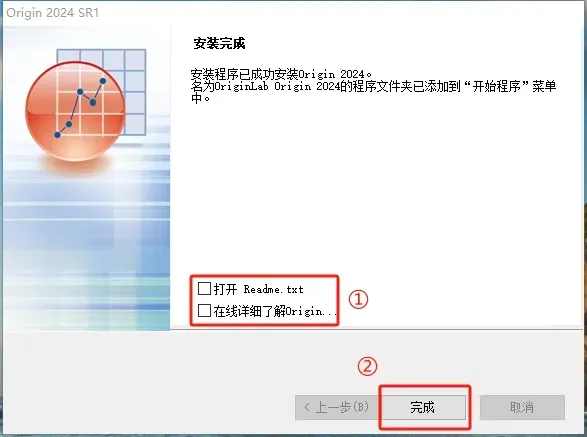Click the lowest blue data point on the logo graph

click(57, 135)
